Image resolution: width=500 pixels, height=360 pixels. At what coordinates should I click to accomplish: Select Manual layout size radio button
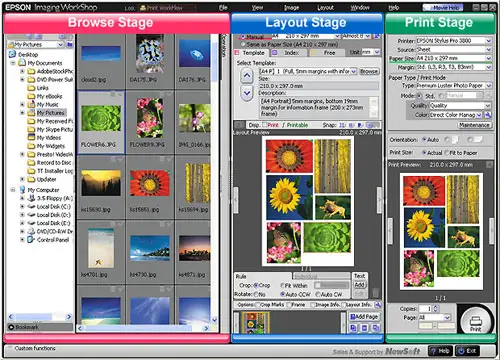242,36
